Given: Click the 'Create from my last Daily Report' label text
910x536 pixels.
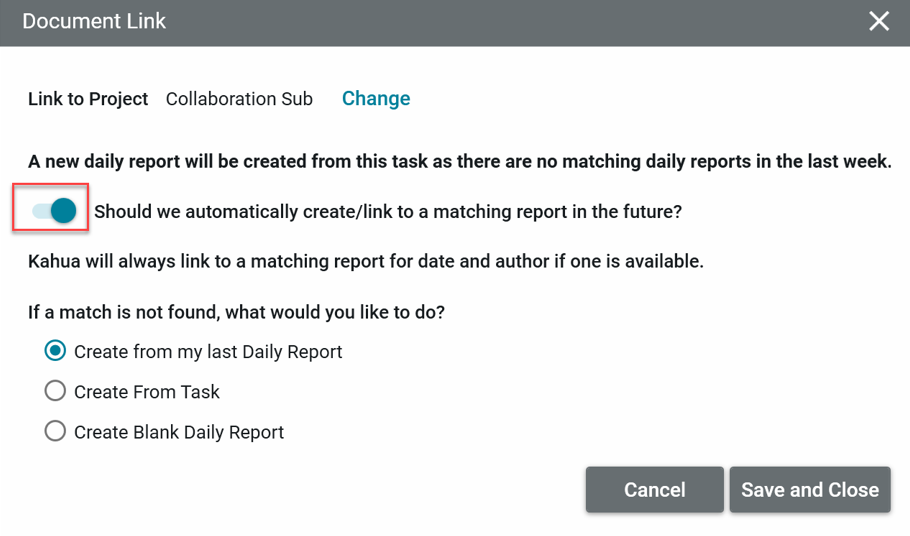Looking at the screenshot, I should click(x=208, y=352).
